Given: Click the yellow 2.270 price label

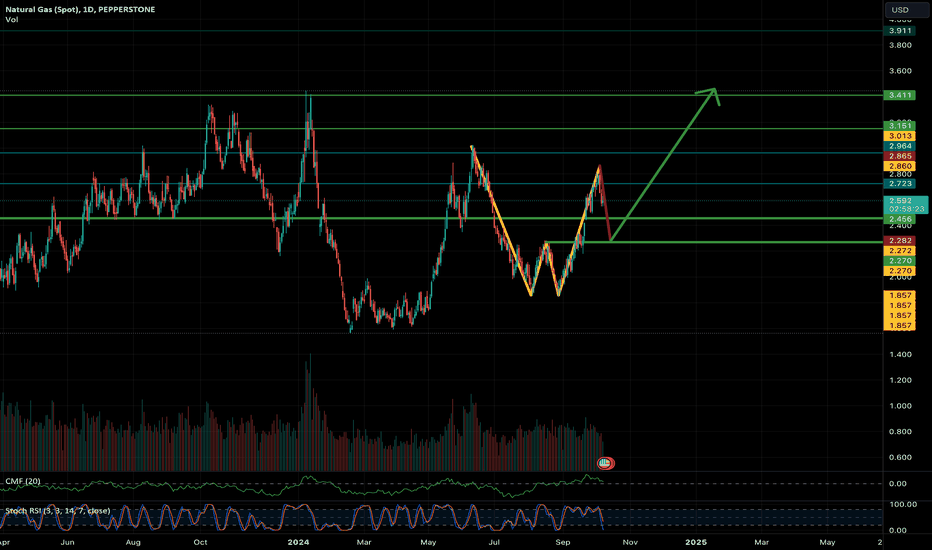Looking at the screenshot, I should (x=900, y=271).
